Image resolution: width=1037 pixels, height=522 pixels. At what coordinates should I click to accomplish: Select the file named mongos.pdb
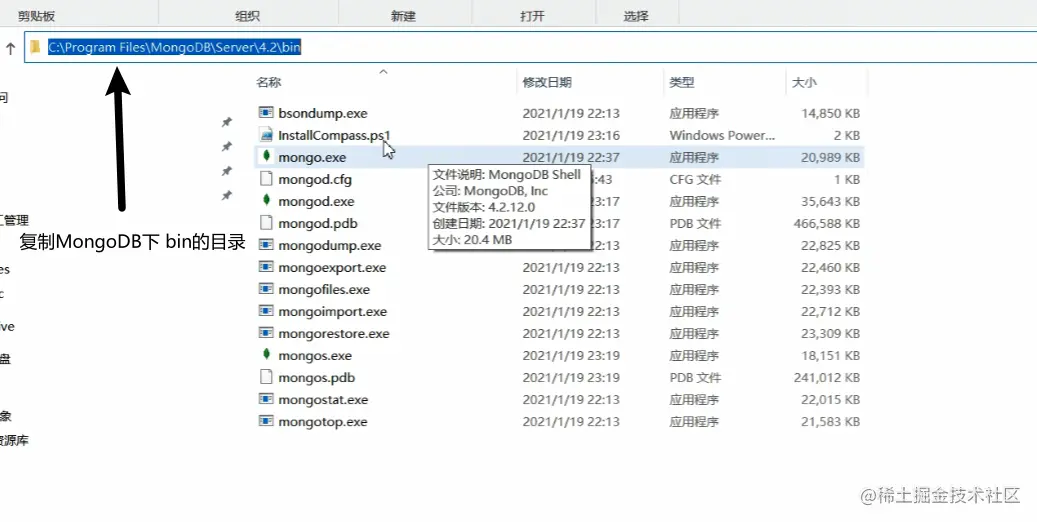tap(317, 378)
